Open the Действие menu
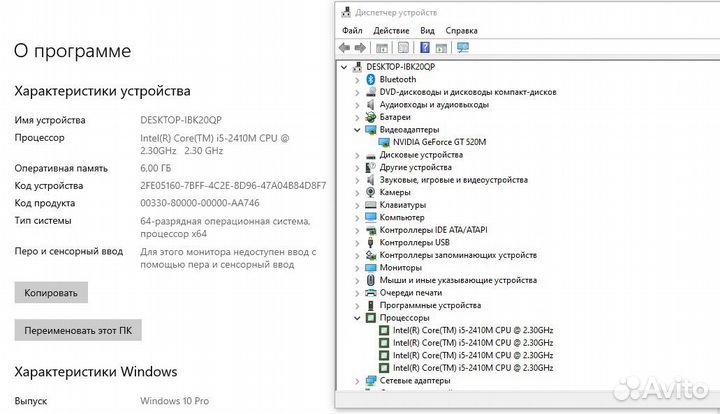The width and height of the screenshot is (720, 414). [x=391, y=30]
